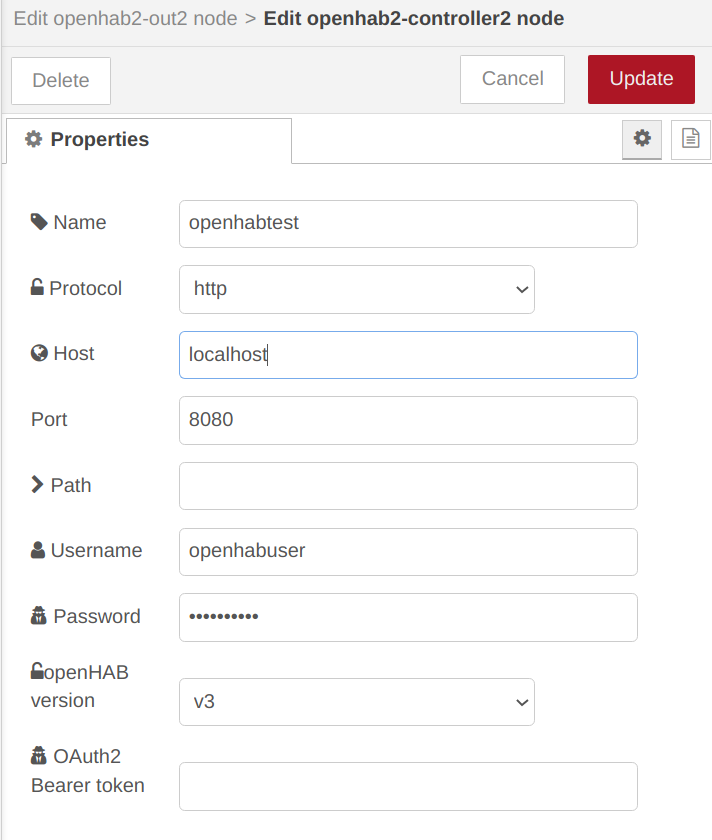Open the node description document icon

(x=690, y=139)
